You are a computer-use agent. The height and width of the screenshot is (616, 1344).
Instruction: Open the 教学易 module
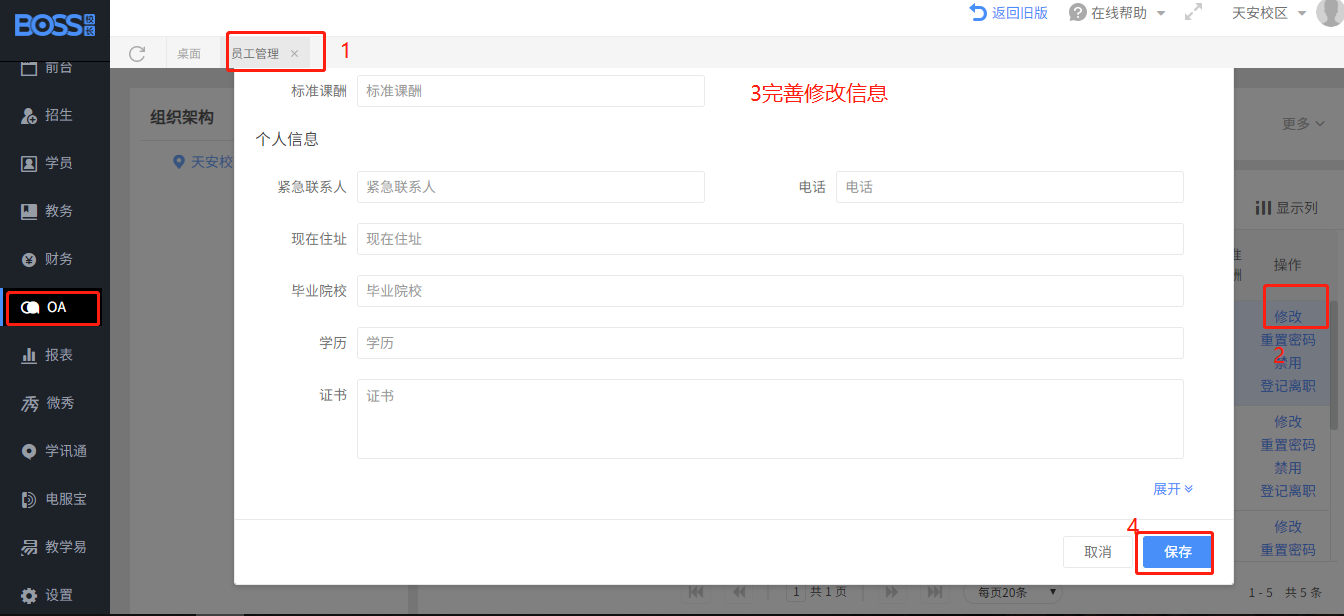(55, 547)
